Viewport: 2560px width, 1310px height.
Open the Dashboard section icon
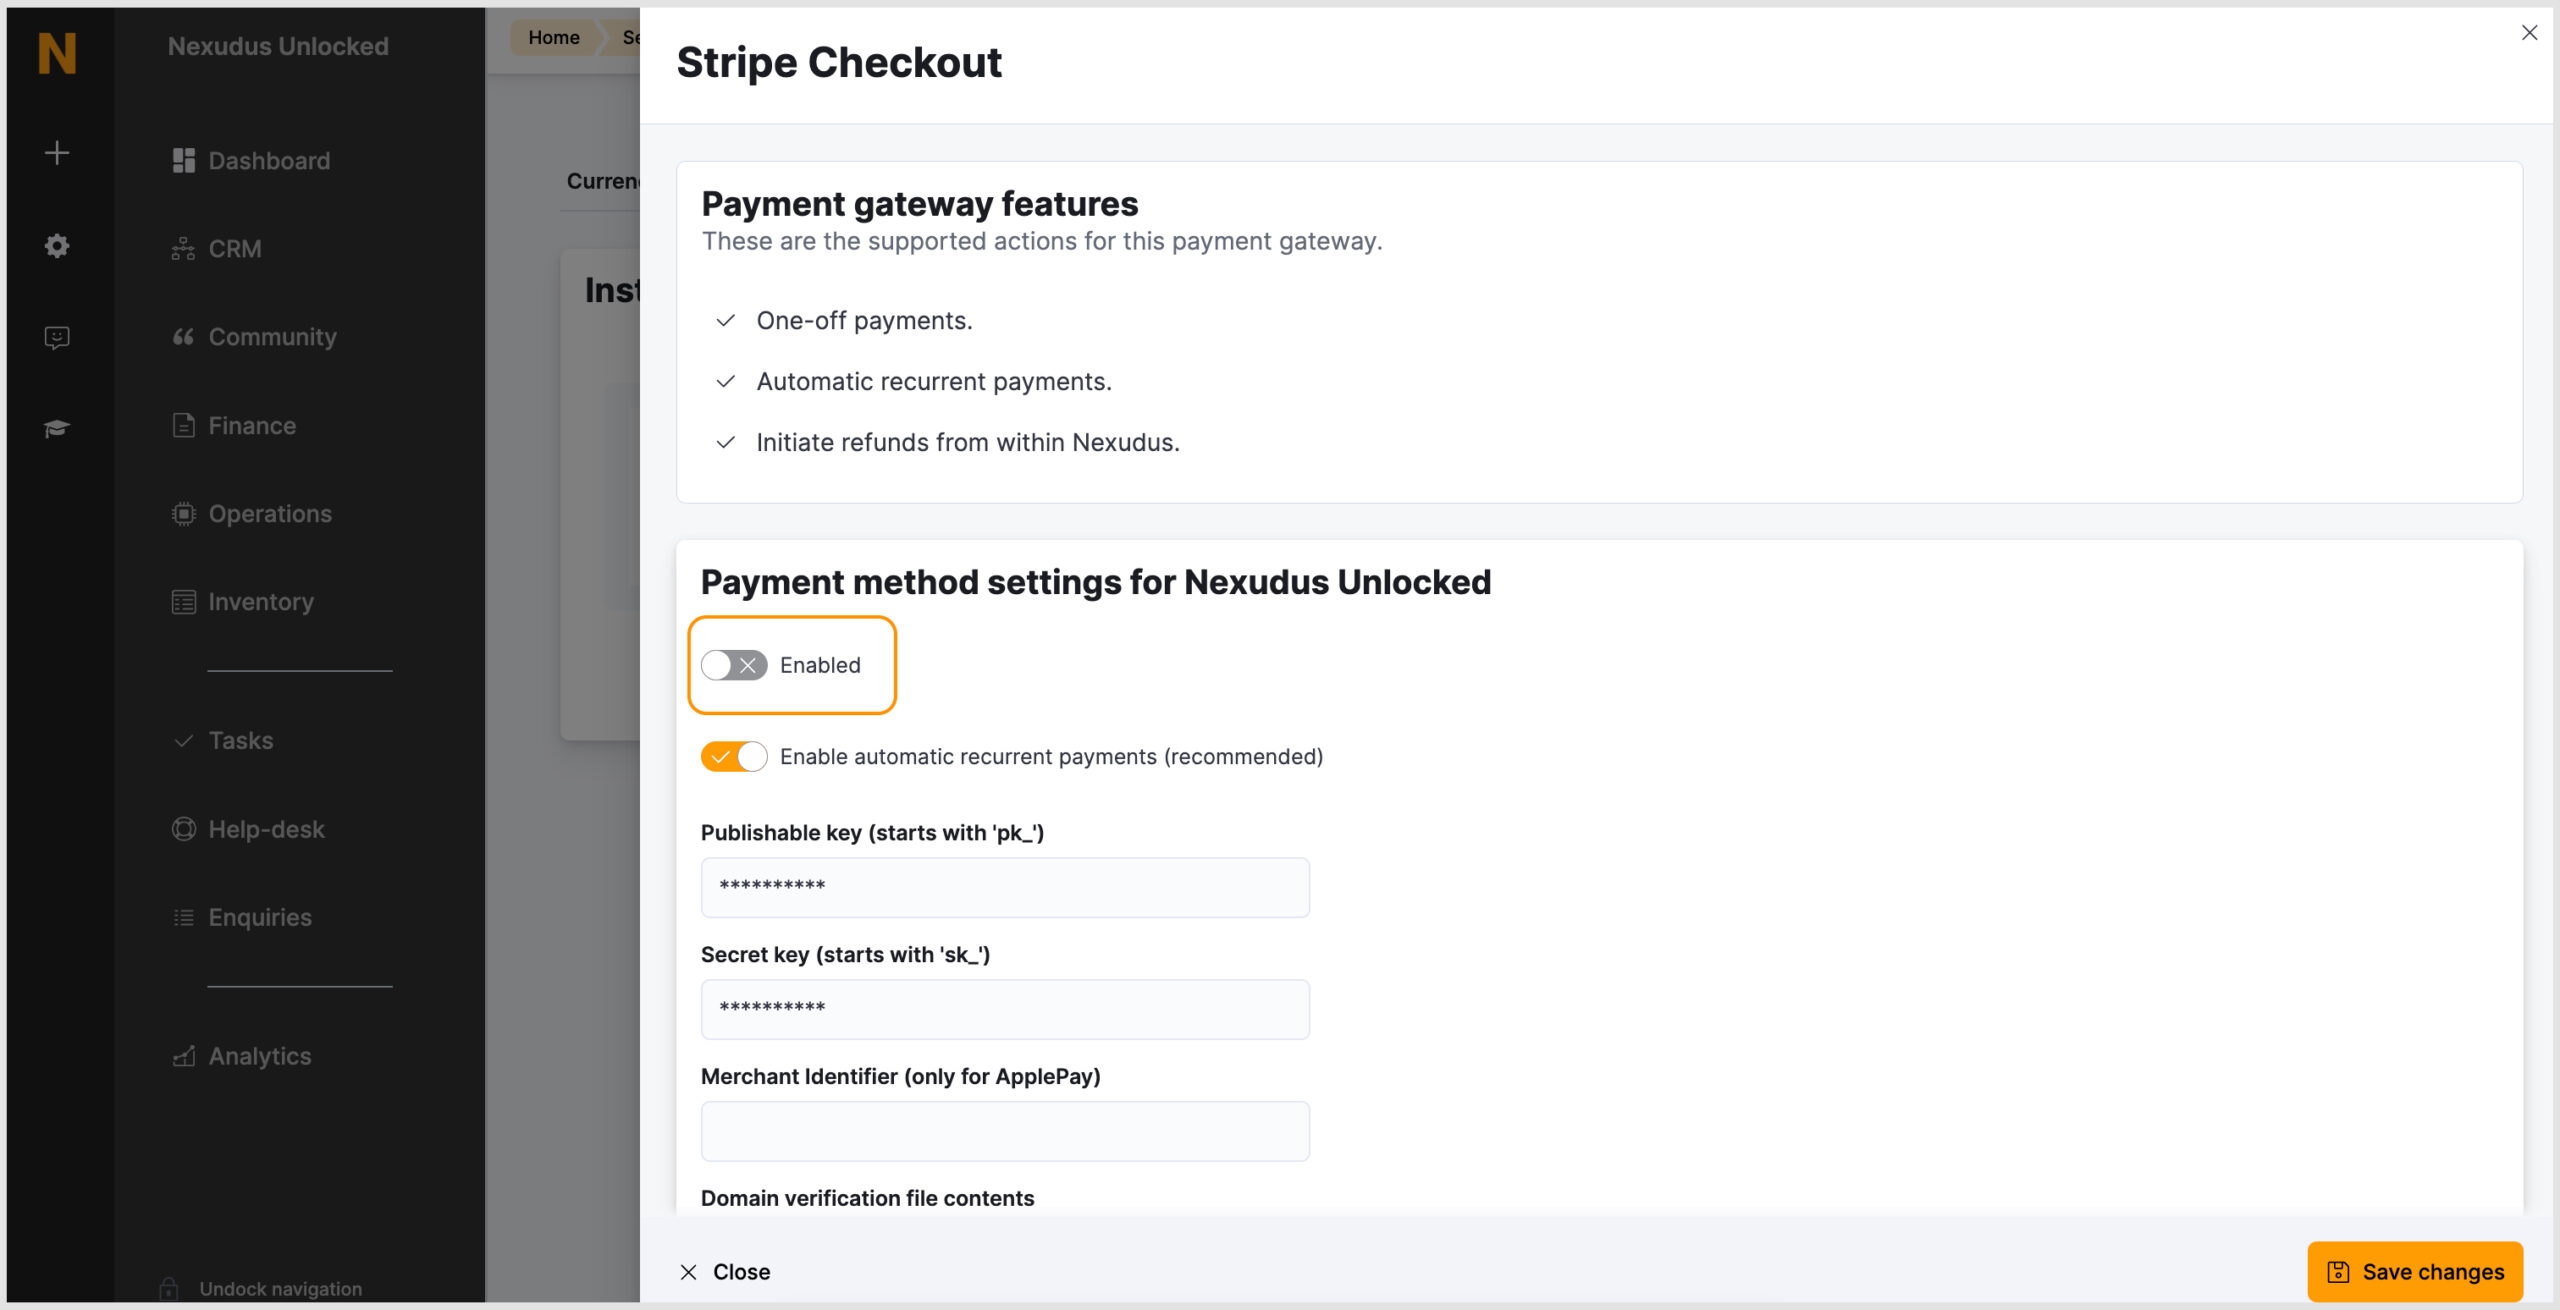pos(183,160)
